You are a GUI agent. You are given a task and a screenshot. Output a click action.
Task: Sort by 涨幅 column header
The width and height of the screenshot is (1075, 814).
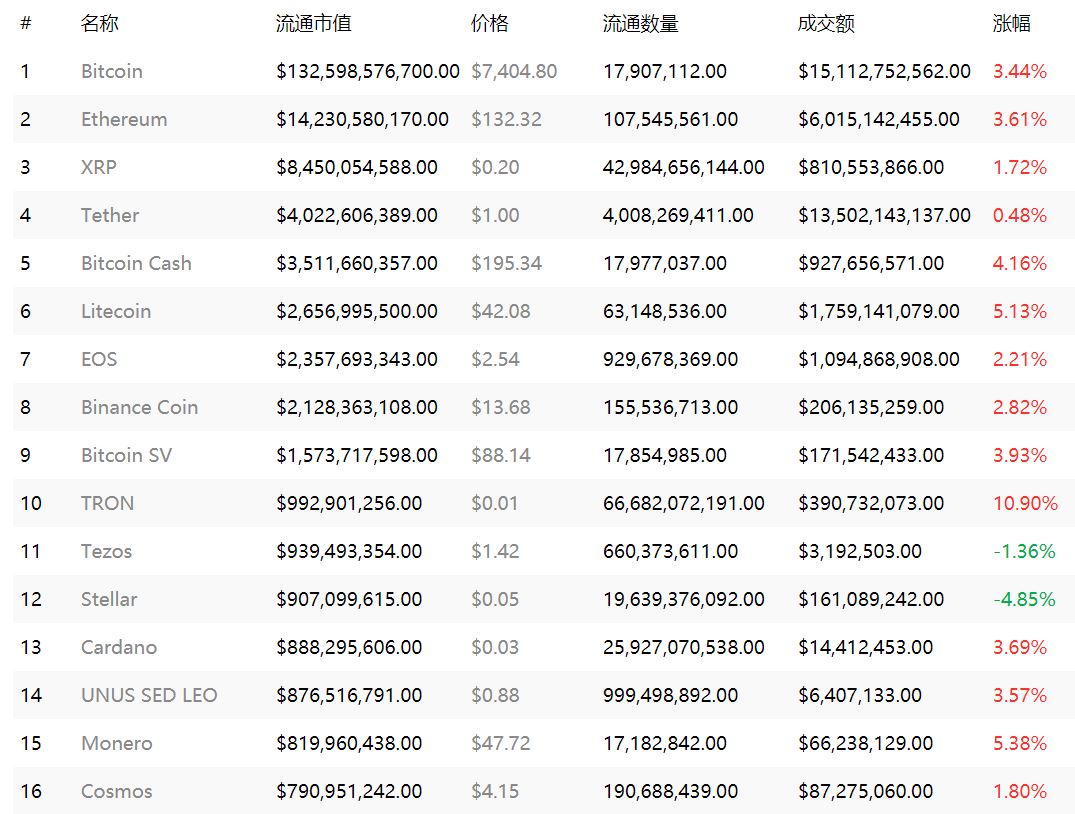pos(1011,23)
